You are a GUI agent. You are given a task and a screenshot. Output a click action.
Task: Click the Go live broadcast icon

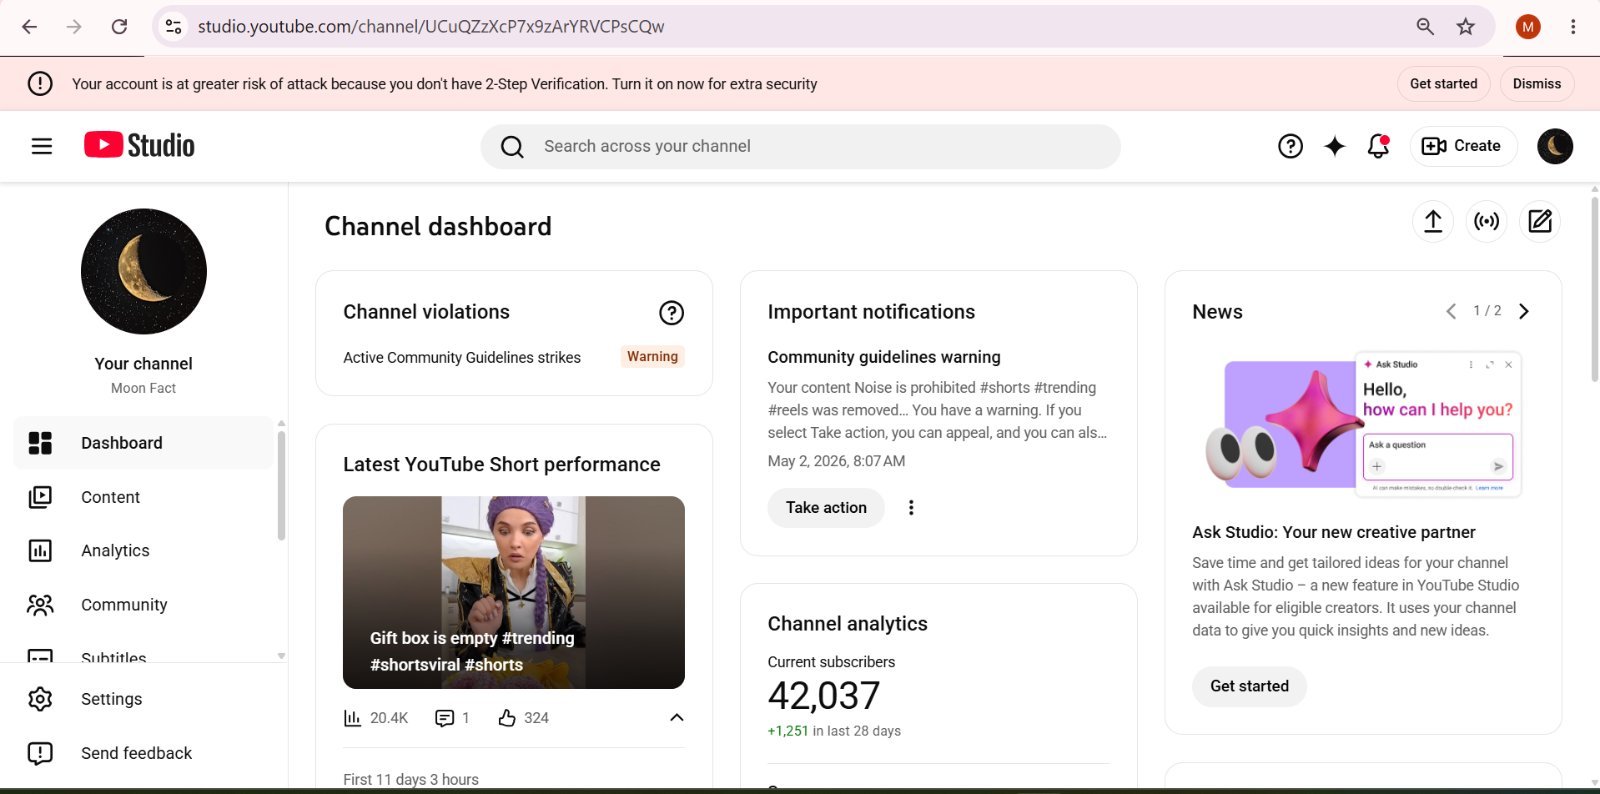point(1486,221)
